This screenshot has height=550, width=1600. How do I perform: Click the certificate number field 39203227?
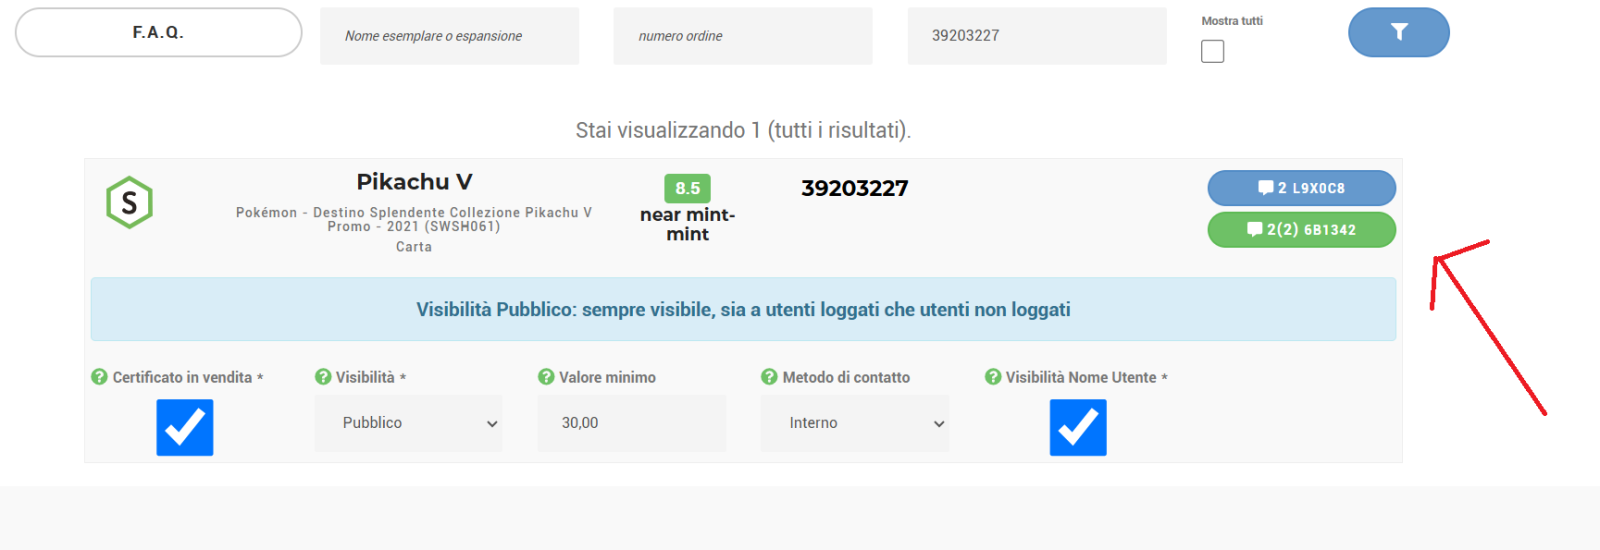point(1037,36)
